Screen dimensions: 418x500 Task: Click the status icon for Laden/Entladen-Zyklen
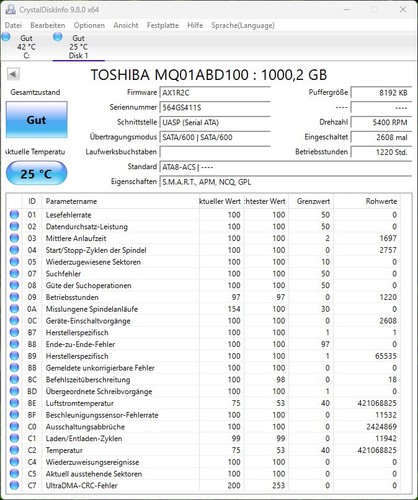[x=14, y=438]
